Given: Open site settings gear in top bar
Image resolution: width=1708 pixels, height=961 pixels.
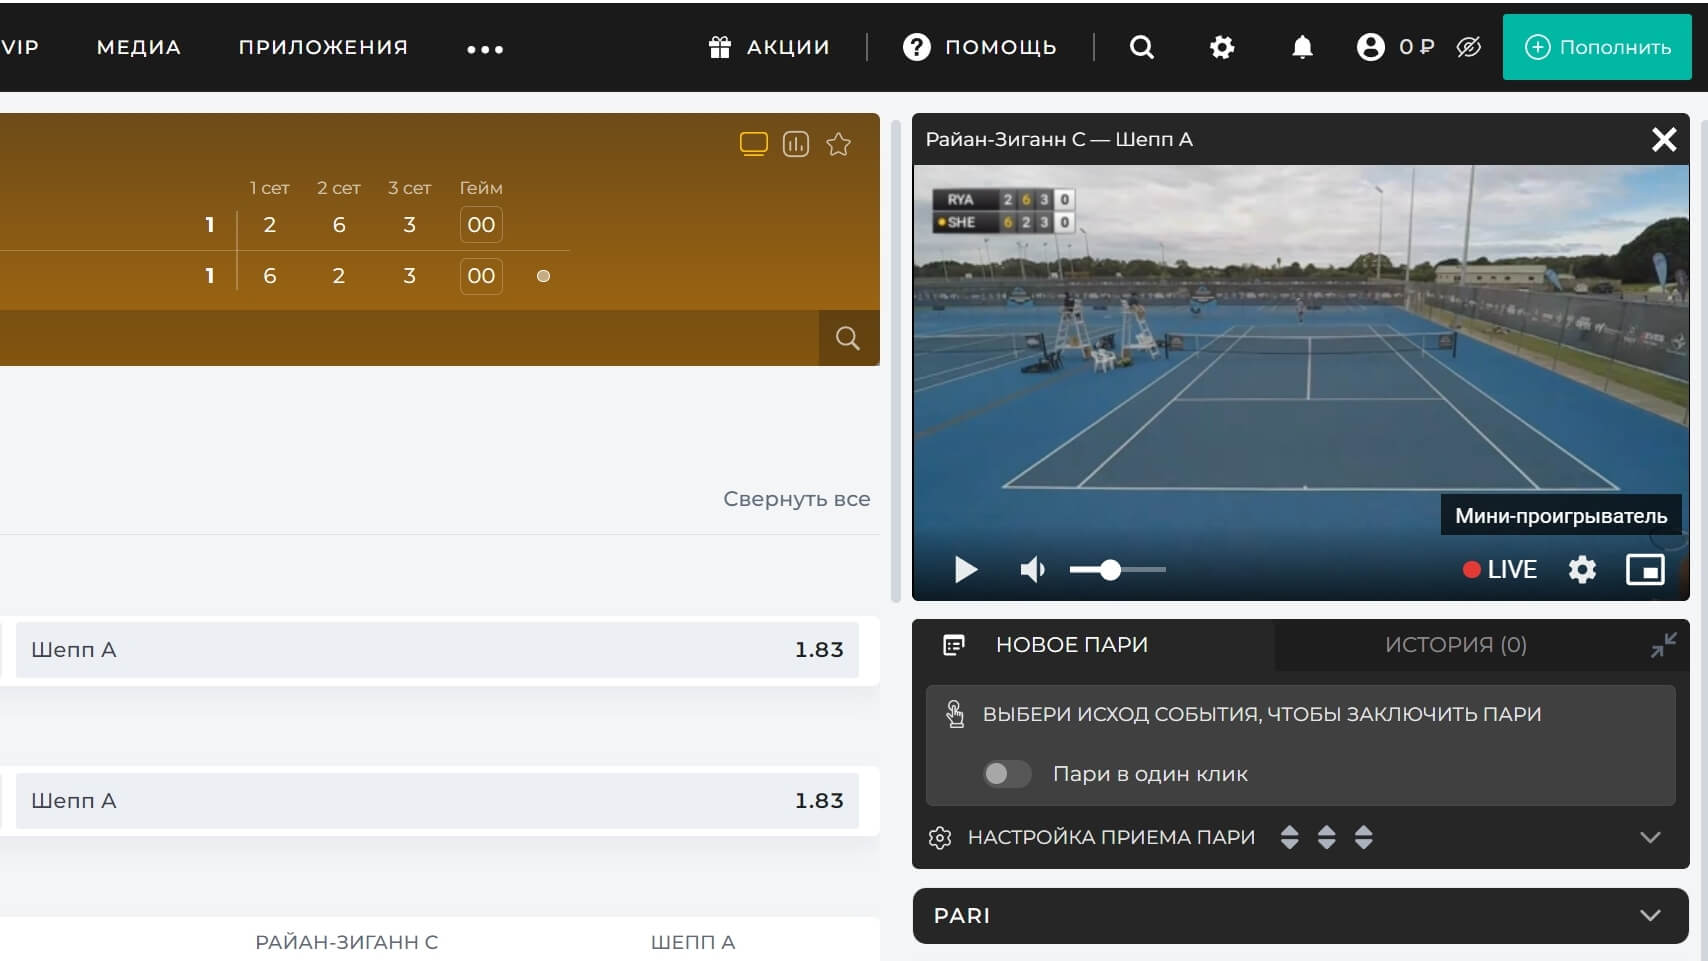Looking at the screenshot, I should (1222, 47).
